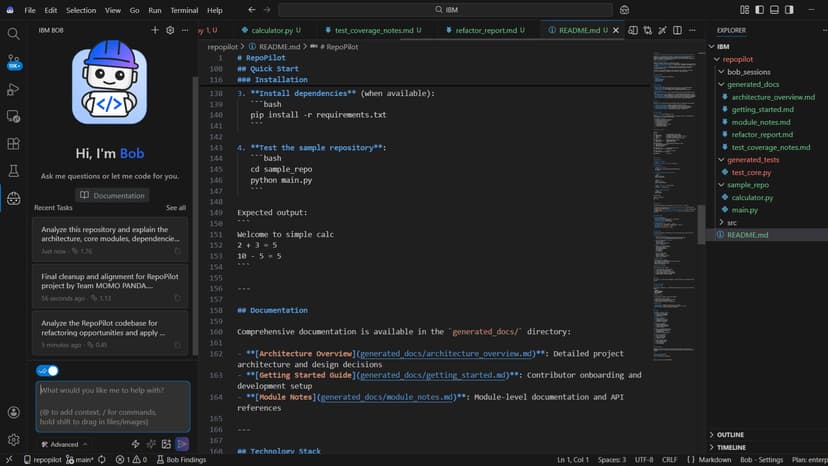
Task: Open remote window icon in status bar
Action: pos(9,460)
